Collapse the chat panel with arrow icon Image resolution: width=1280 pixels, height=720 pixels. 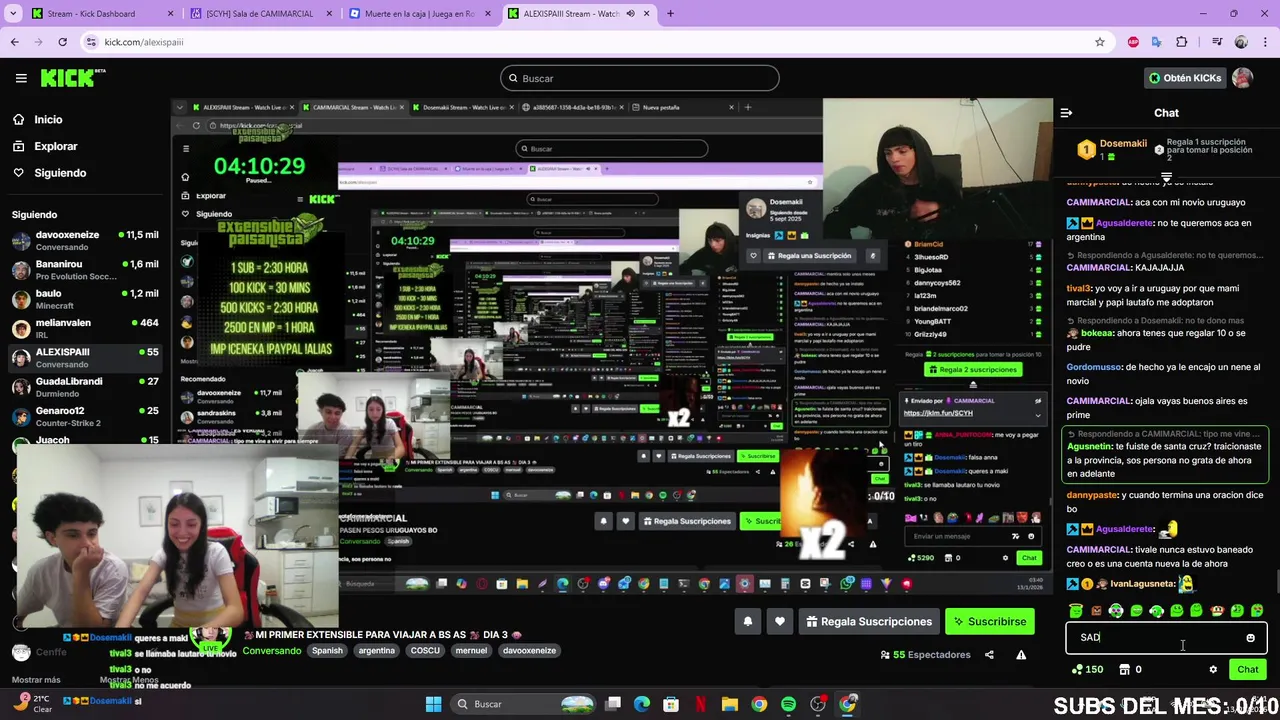click(1066, 113)
